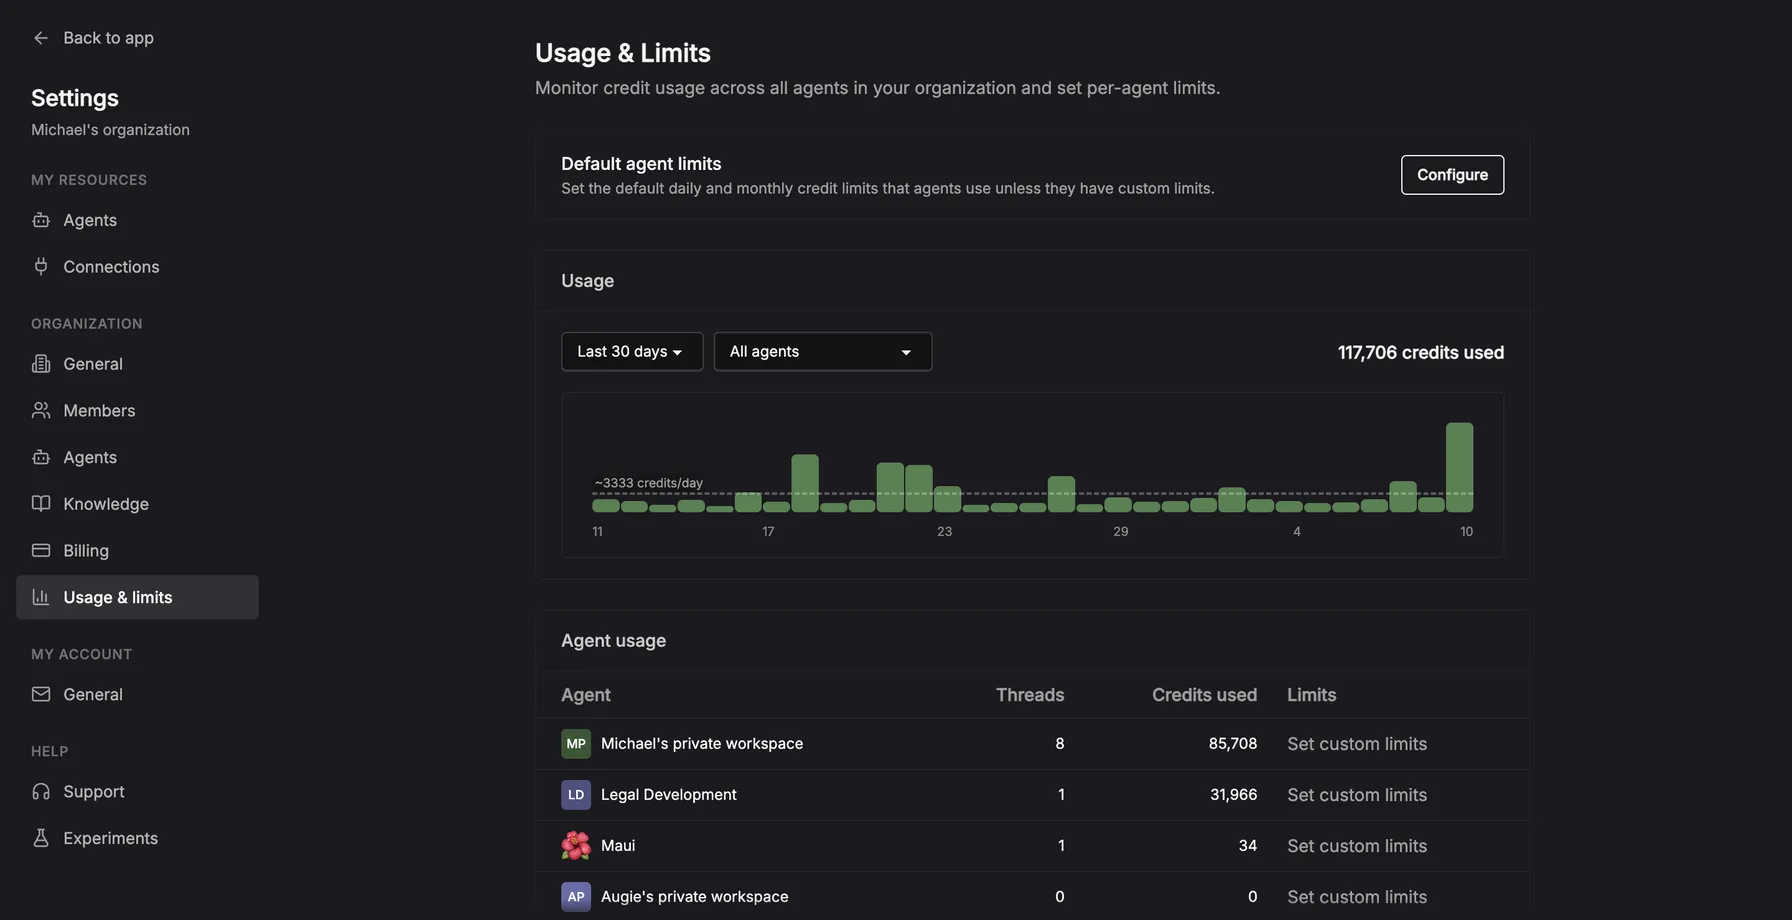1792x920 pixels.
Task: Click the ~3333 credits/day average label
Action: (649, 483)
